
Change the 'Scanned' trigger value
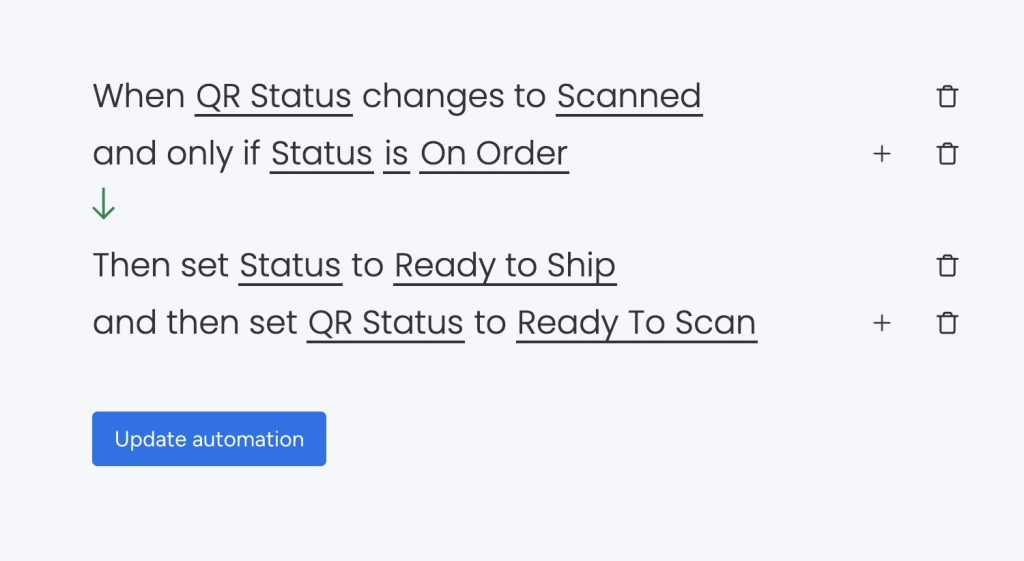pos(629,97)
